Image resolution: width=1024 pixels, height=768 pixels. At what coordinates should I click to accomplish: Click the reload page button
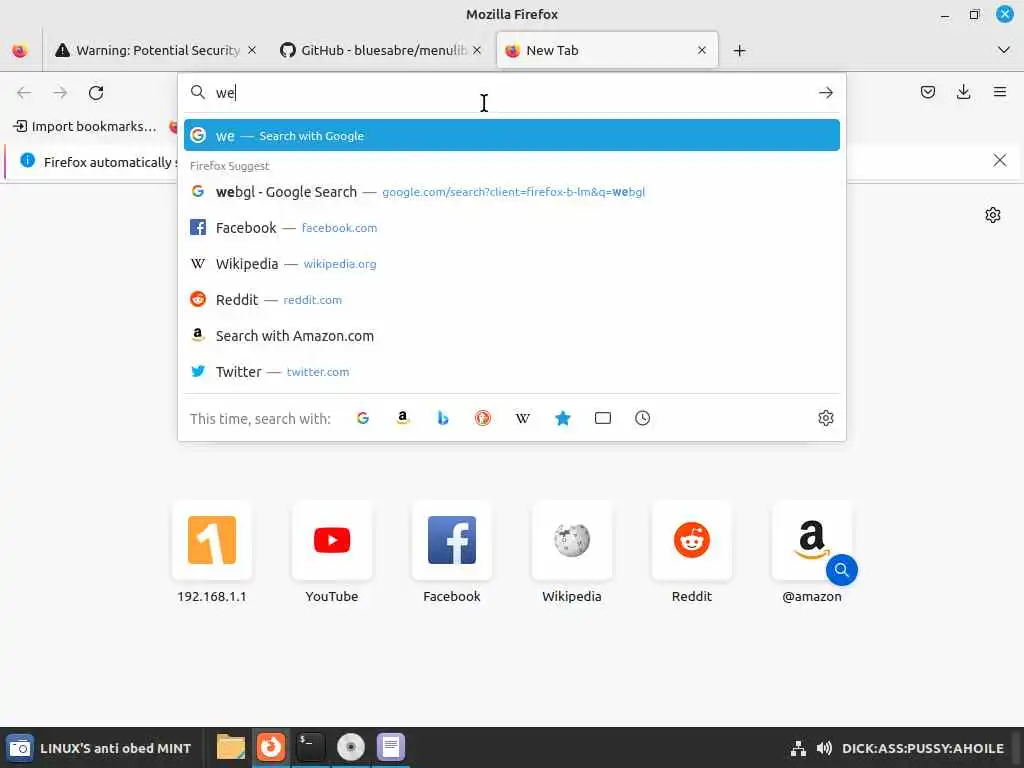(96, 93)
